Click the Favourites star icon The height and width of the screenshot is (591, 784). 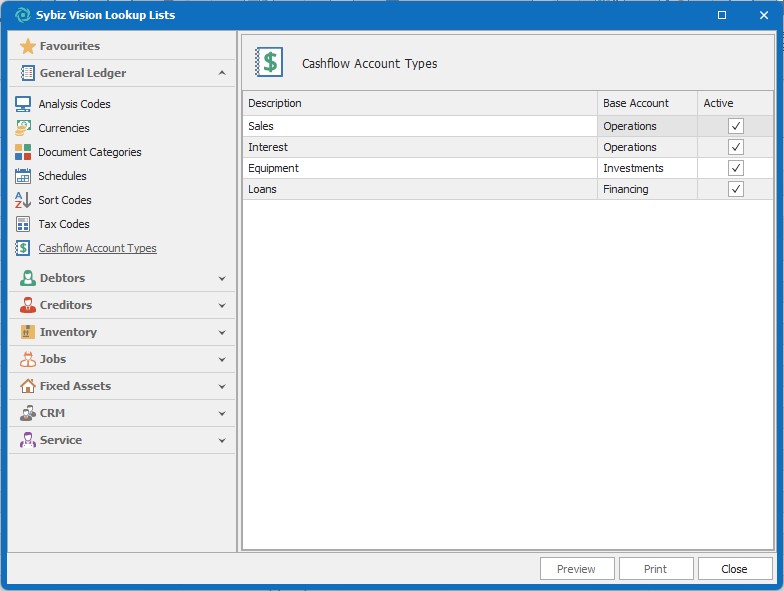(27, 46)
